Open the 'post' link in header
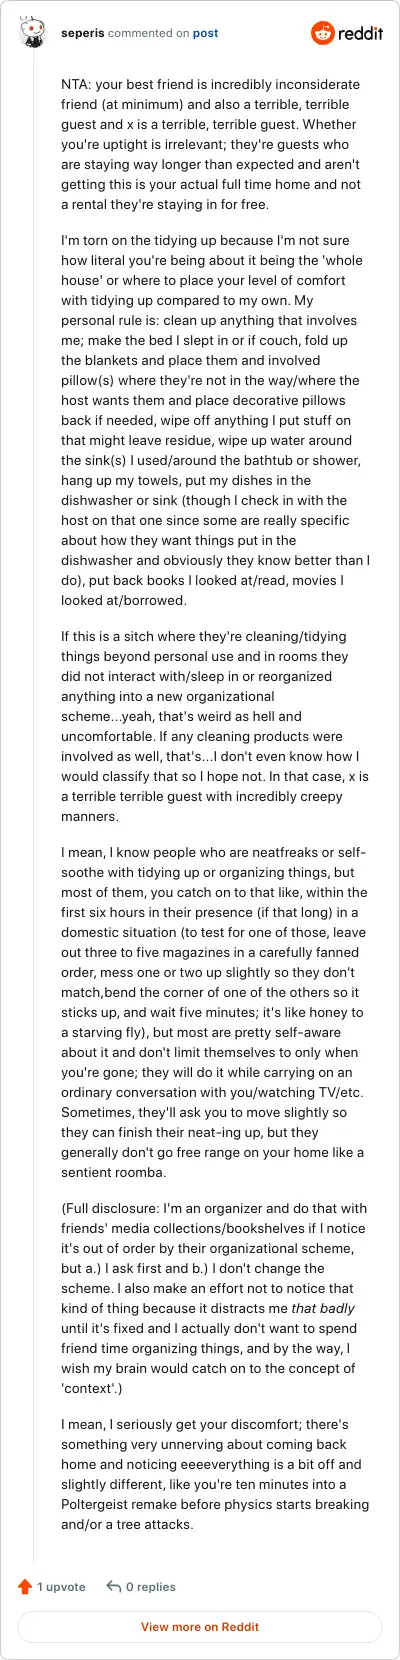The height and width of the screenshot is (1660, 400). 206,33
